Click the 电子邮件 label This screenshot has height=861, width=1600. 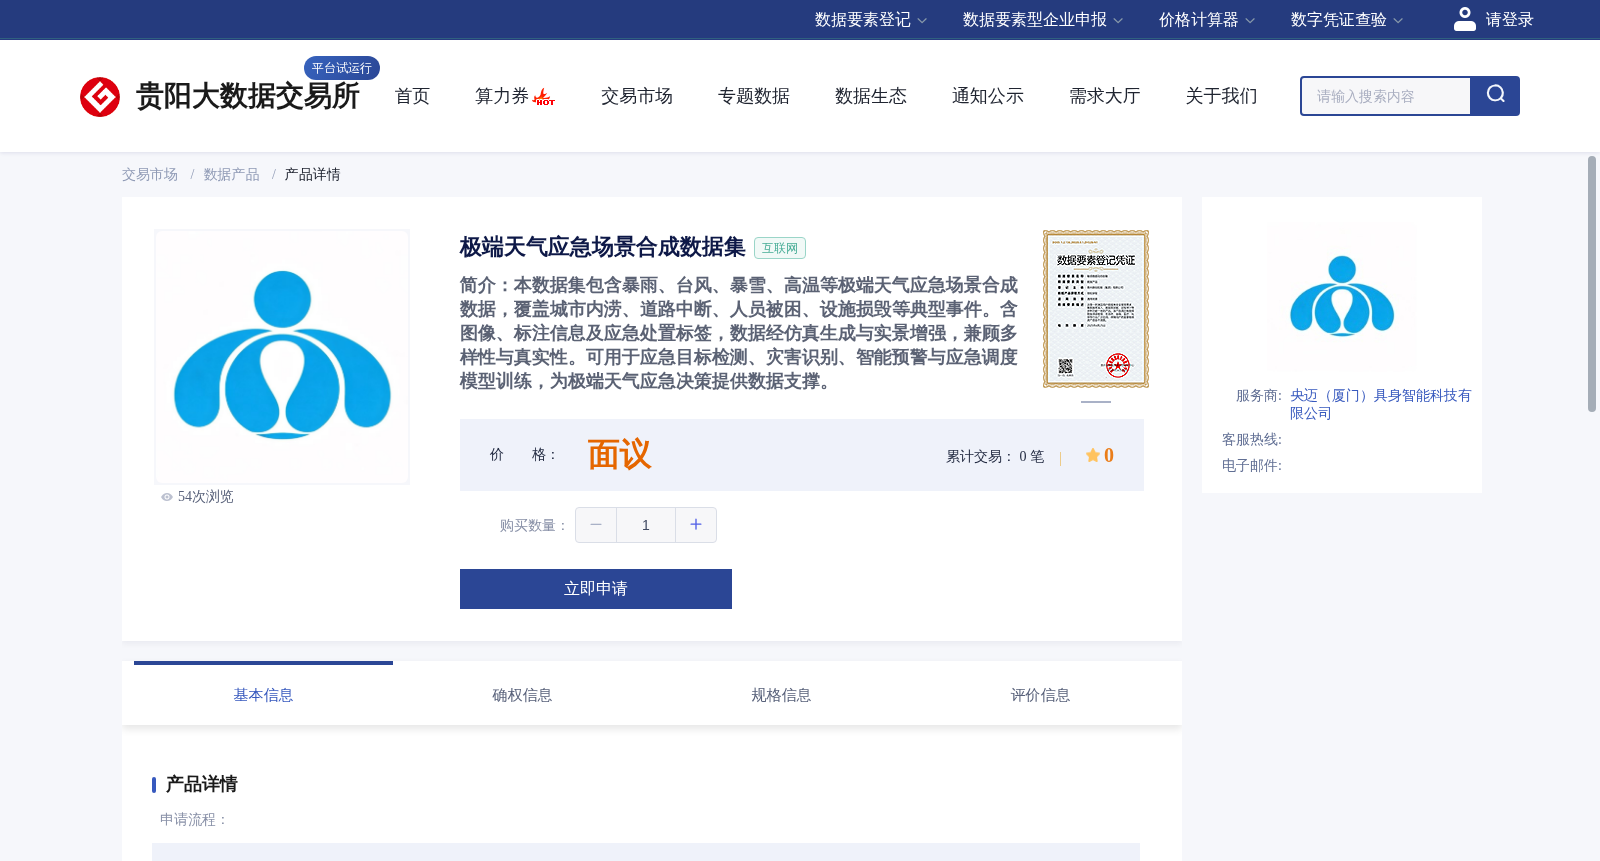coord(1251,466)
